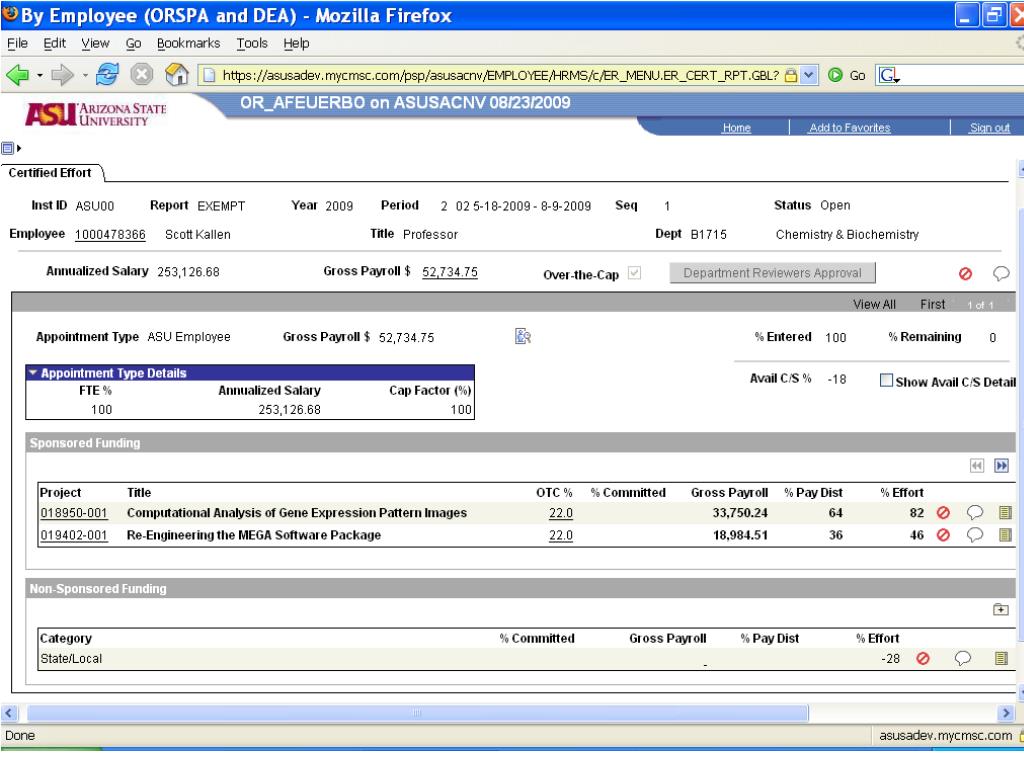Open the URL bar history dropdown
The width and height of the screenshot is (1024, 768).
point(808,75)
